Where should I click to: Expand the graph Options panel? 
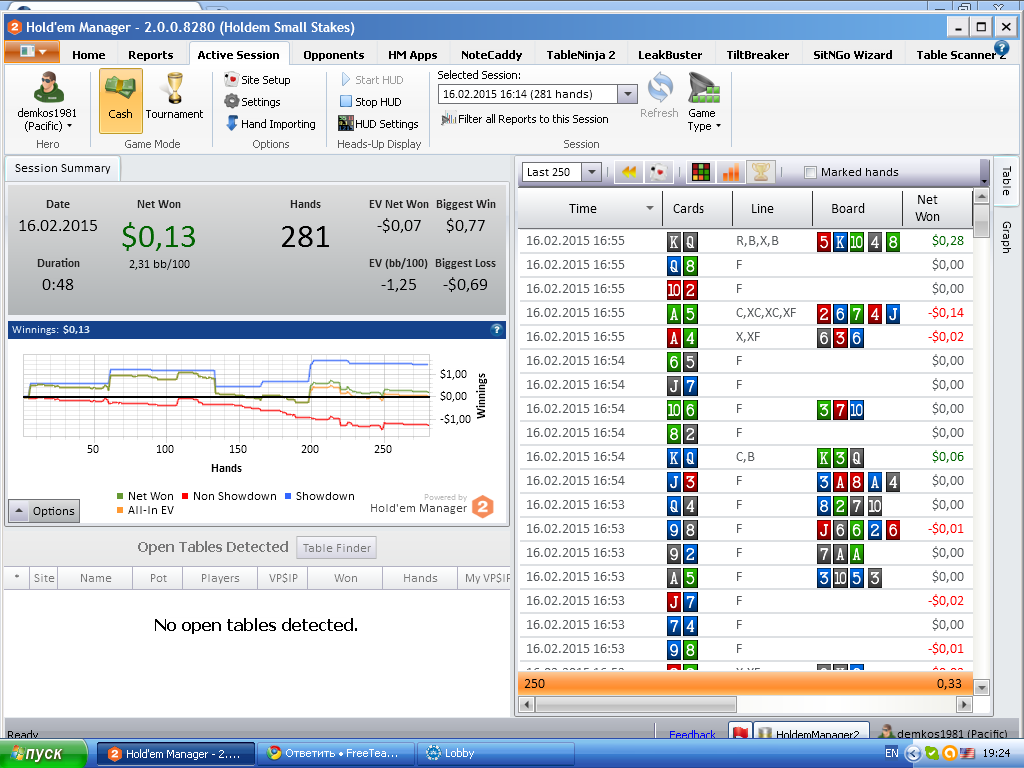tap(44, 511)
